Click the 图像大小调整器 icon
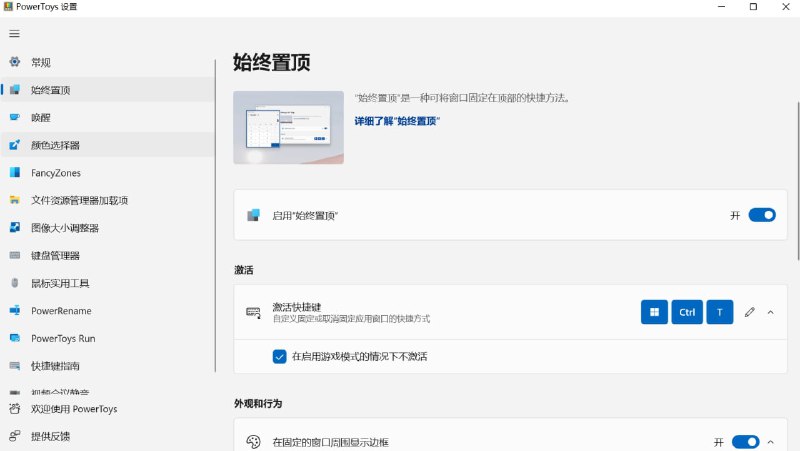800x451 pixels. tap(15, 228)
